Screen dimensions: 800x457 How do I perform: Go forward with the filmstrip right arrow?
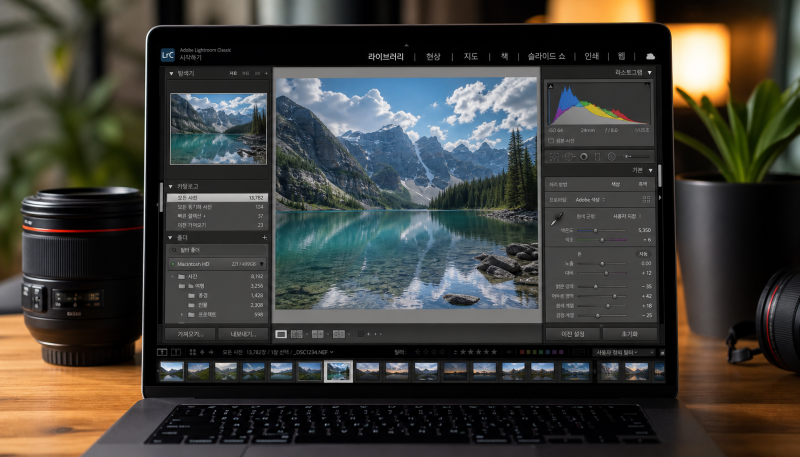coord(211,352)
